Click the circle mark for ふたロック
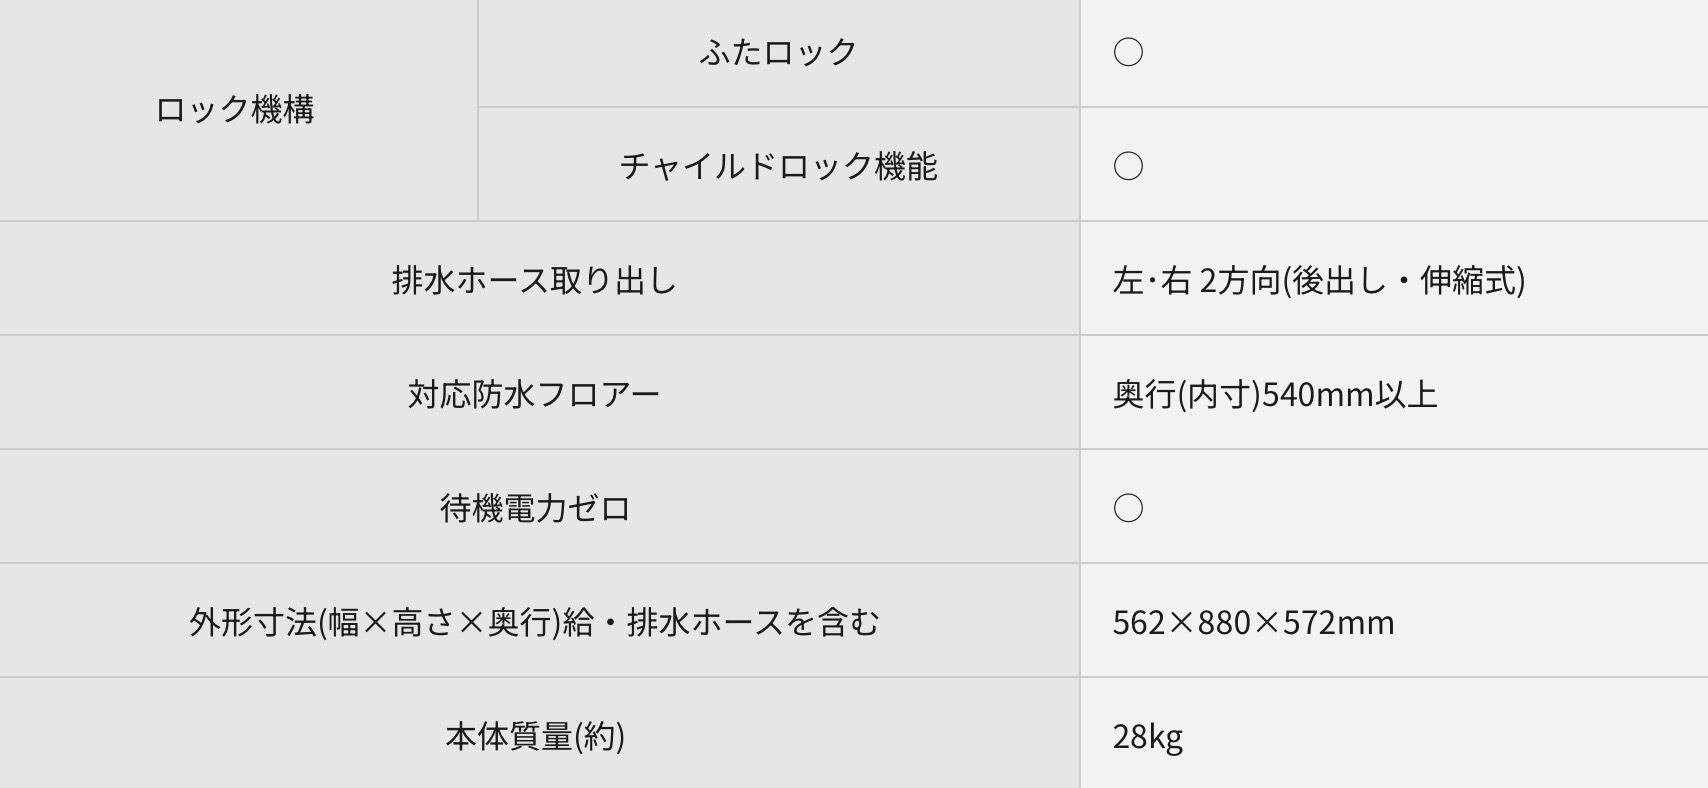The width and height of the screenshot is (1708, 788). pos(1128,52)
